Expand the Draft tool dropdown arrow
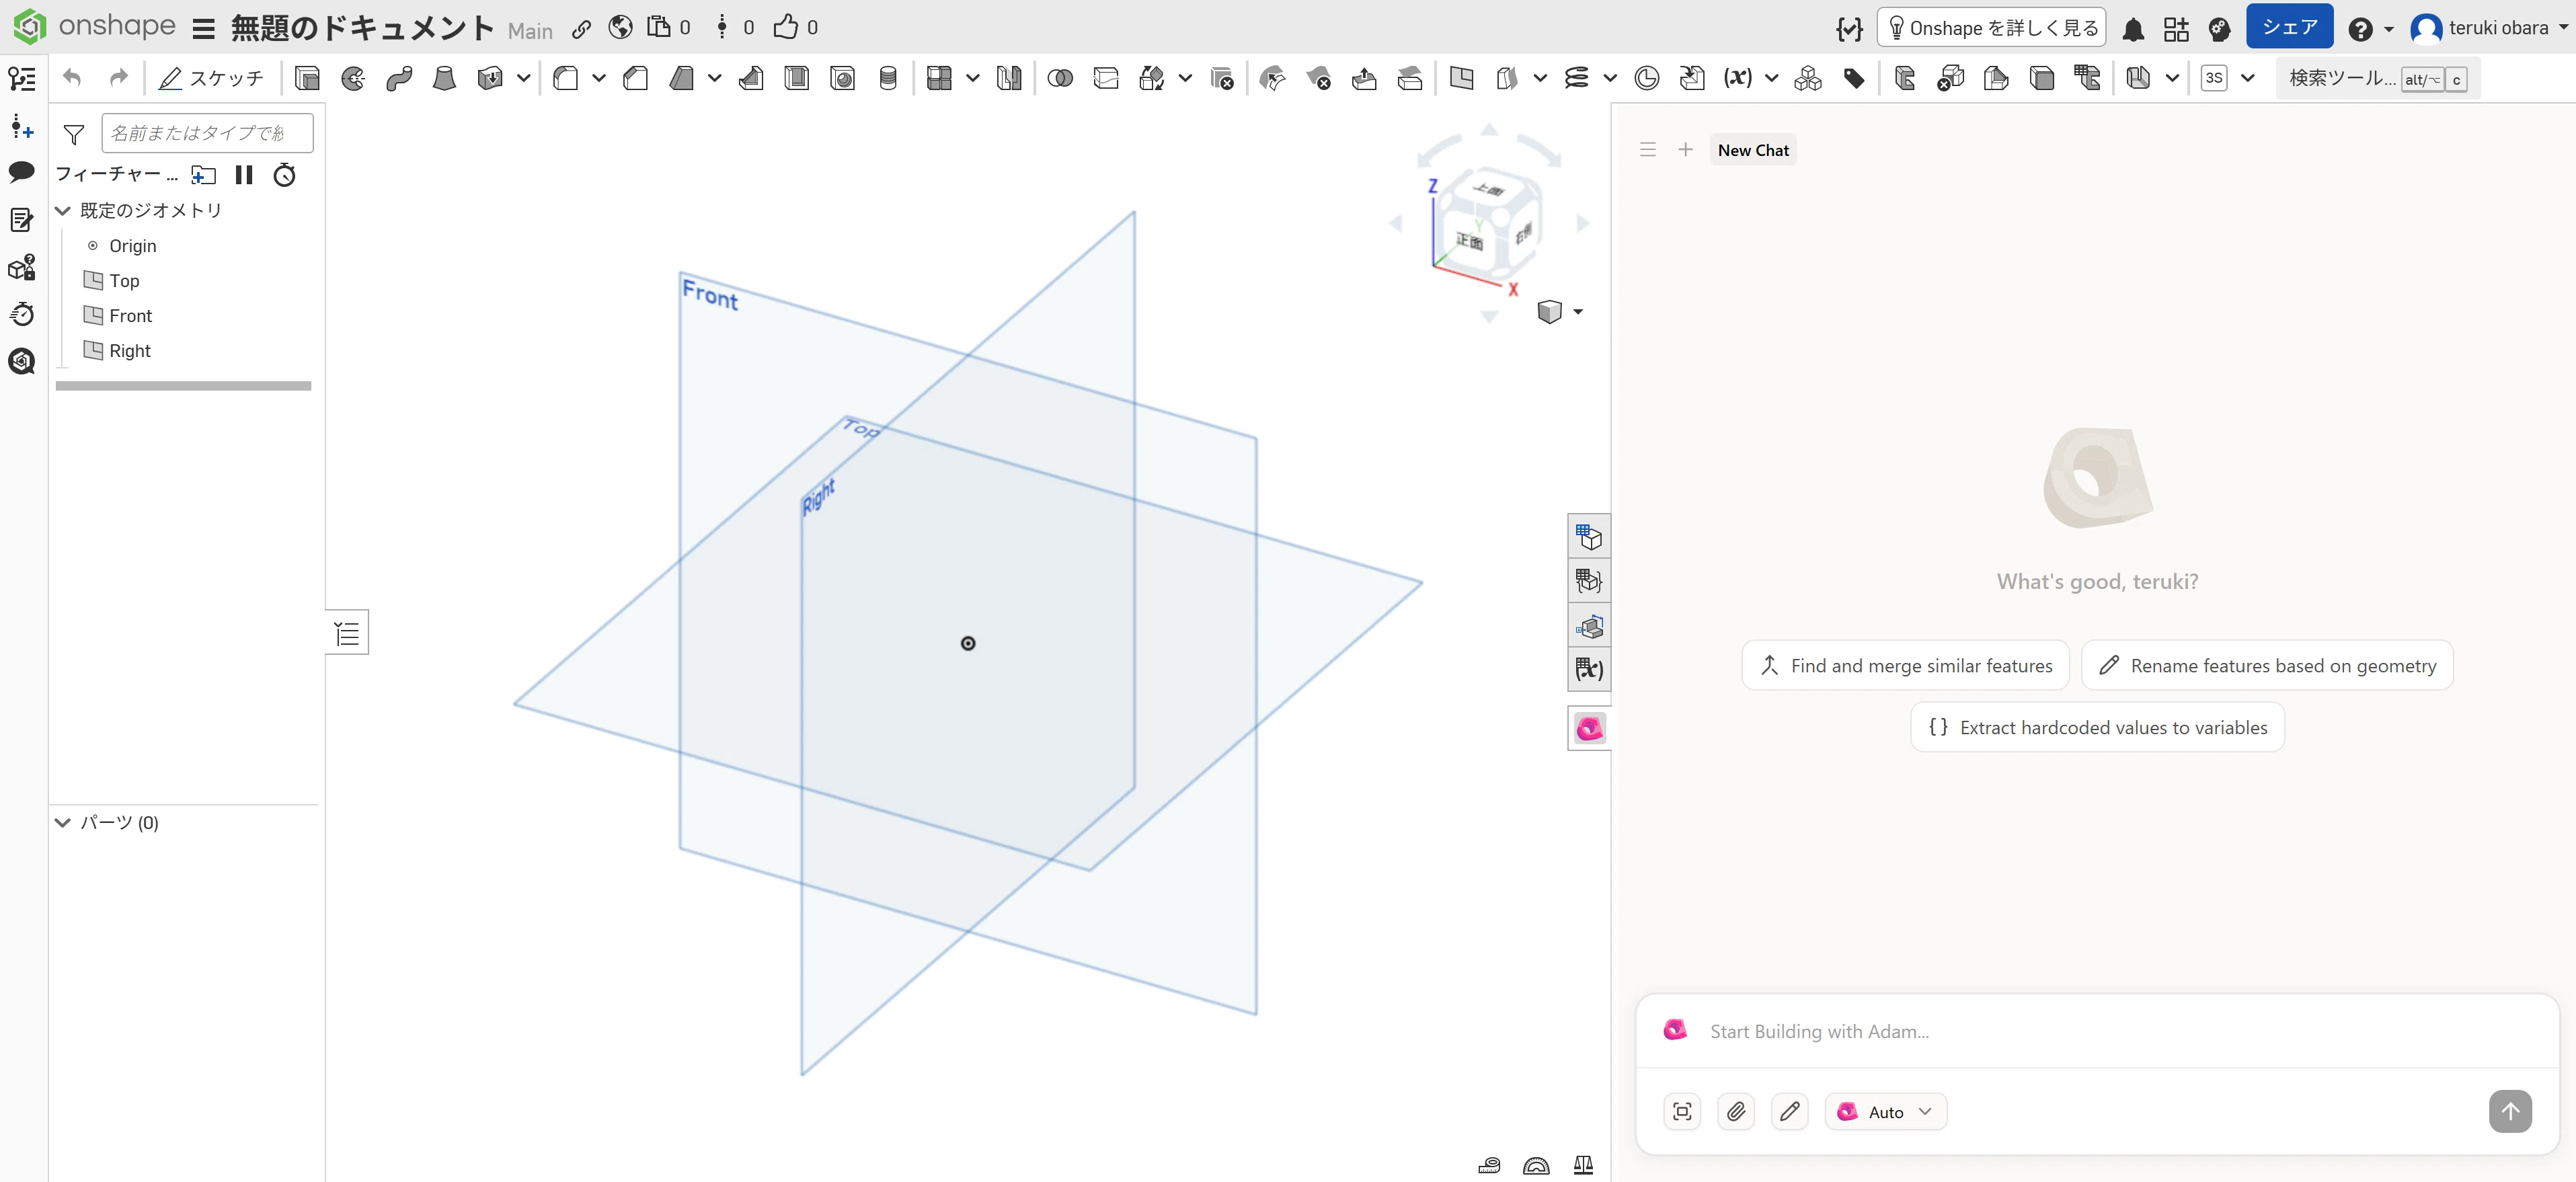The width and height of the screenshot is (2576, 1182). pyautogui.click(x=714, y=78)
